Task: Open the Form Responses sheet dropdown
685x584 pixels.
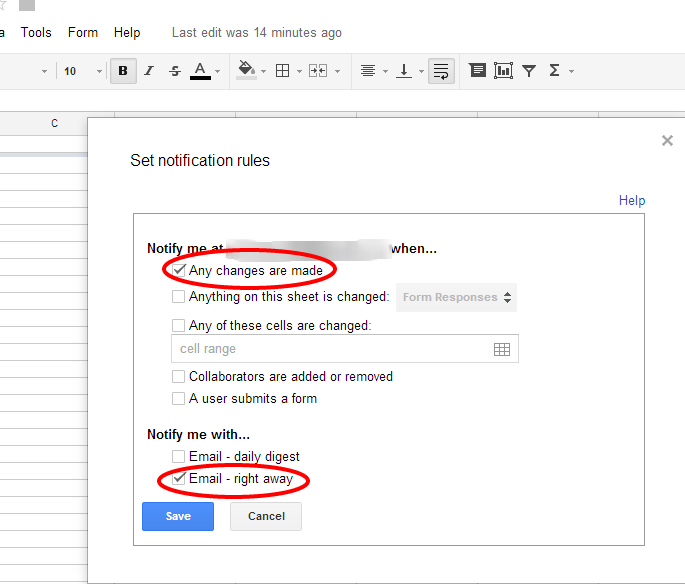Action: click(457, 297)
